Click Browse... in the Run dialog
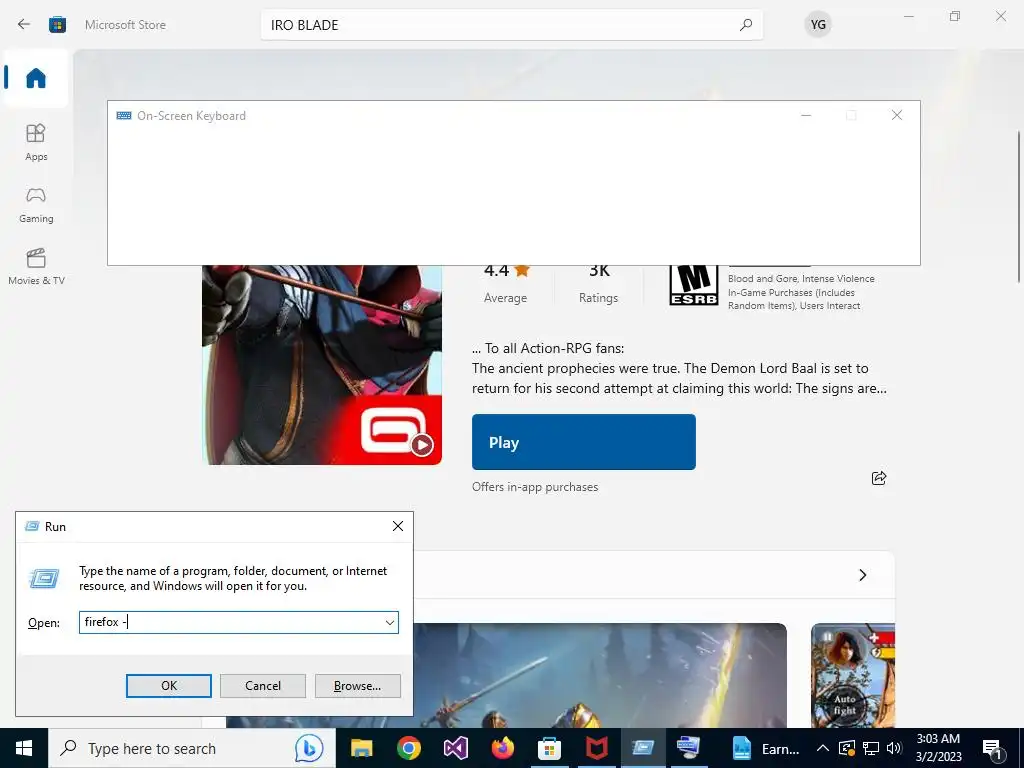This screenshot has height=768, width=1024. click(357, 686)
